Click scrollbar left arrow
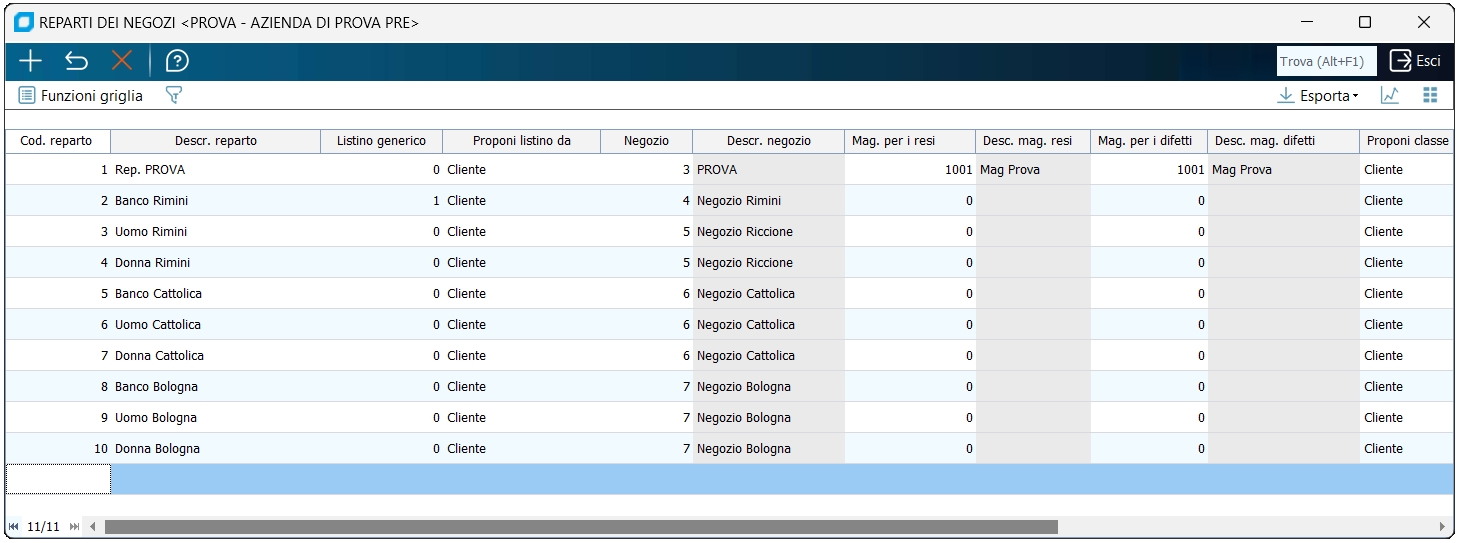 [92, 526]
